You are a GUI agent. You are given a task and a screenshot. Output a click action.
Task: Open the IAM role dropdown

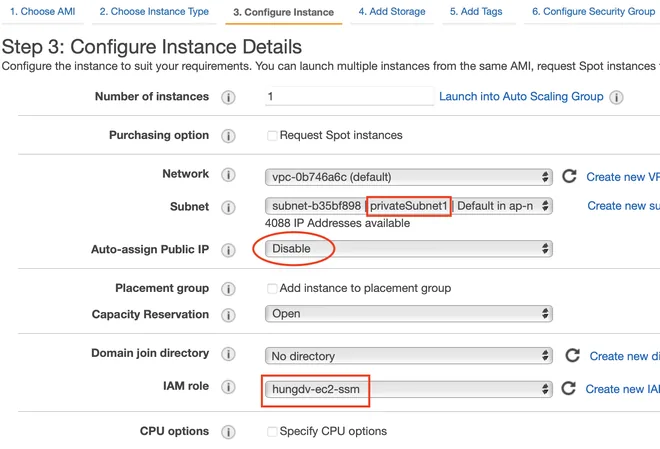click(x=409, y=389)
